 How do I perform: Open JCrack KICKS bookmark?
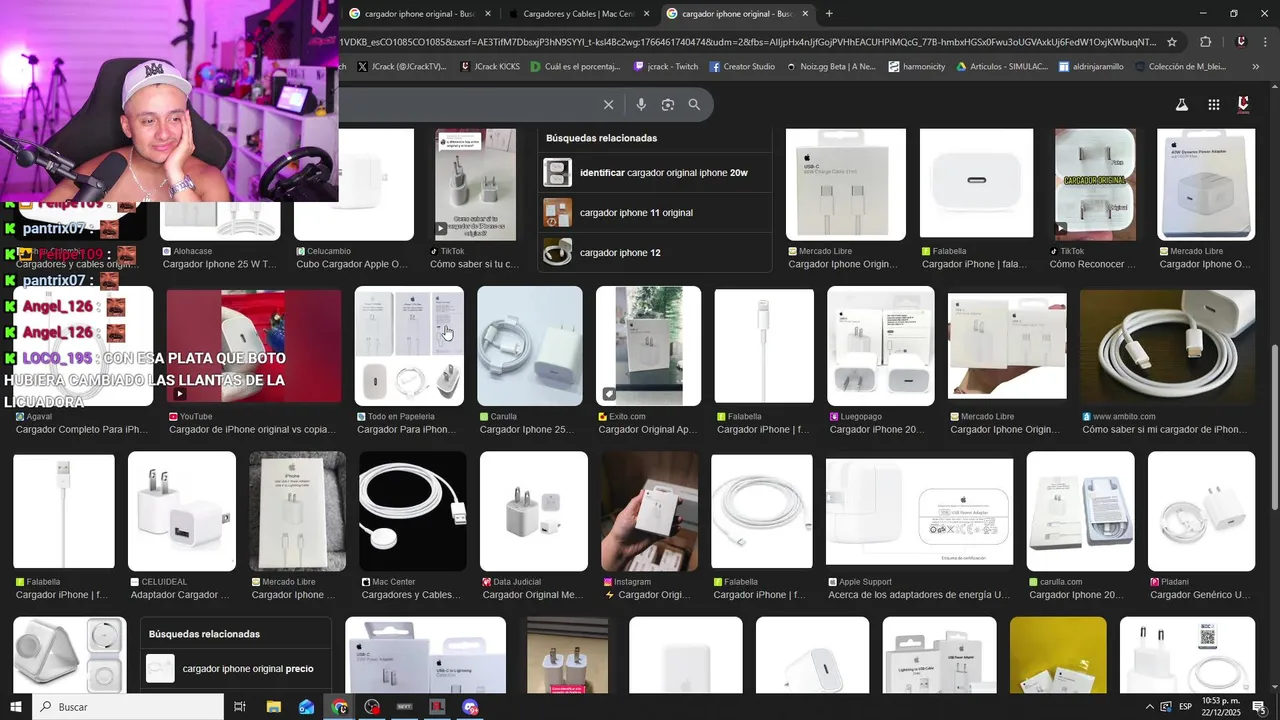click(x=490, y=67)
